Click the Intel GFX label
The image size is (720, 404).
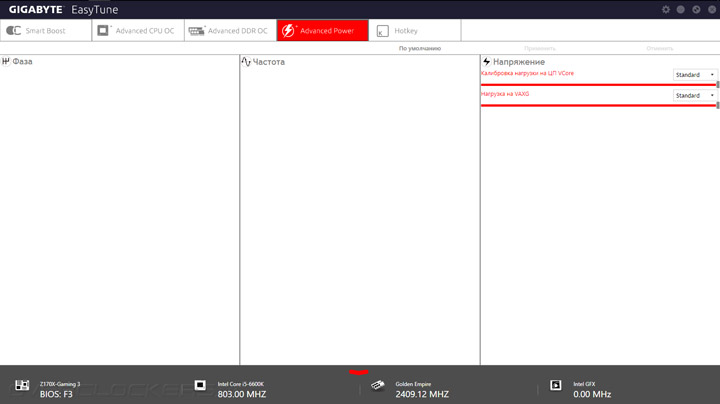(x=584, y=384)
